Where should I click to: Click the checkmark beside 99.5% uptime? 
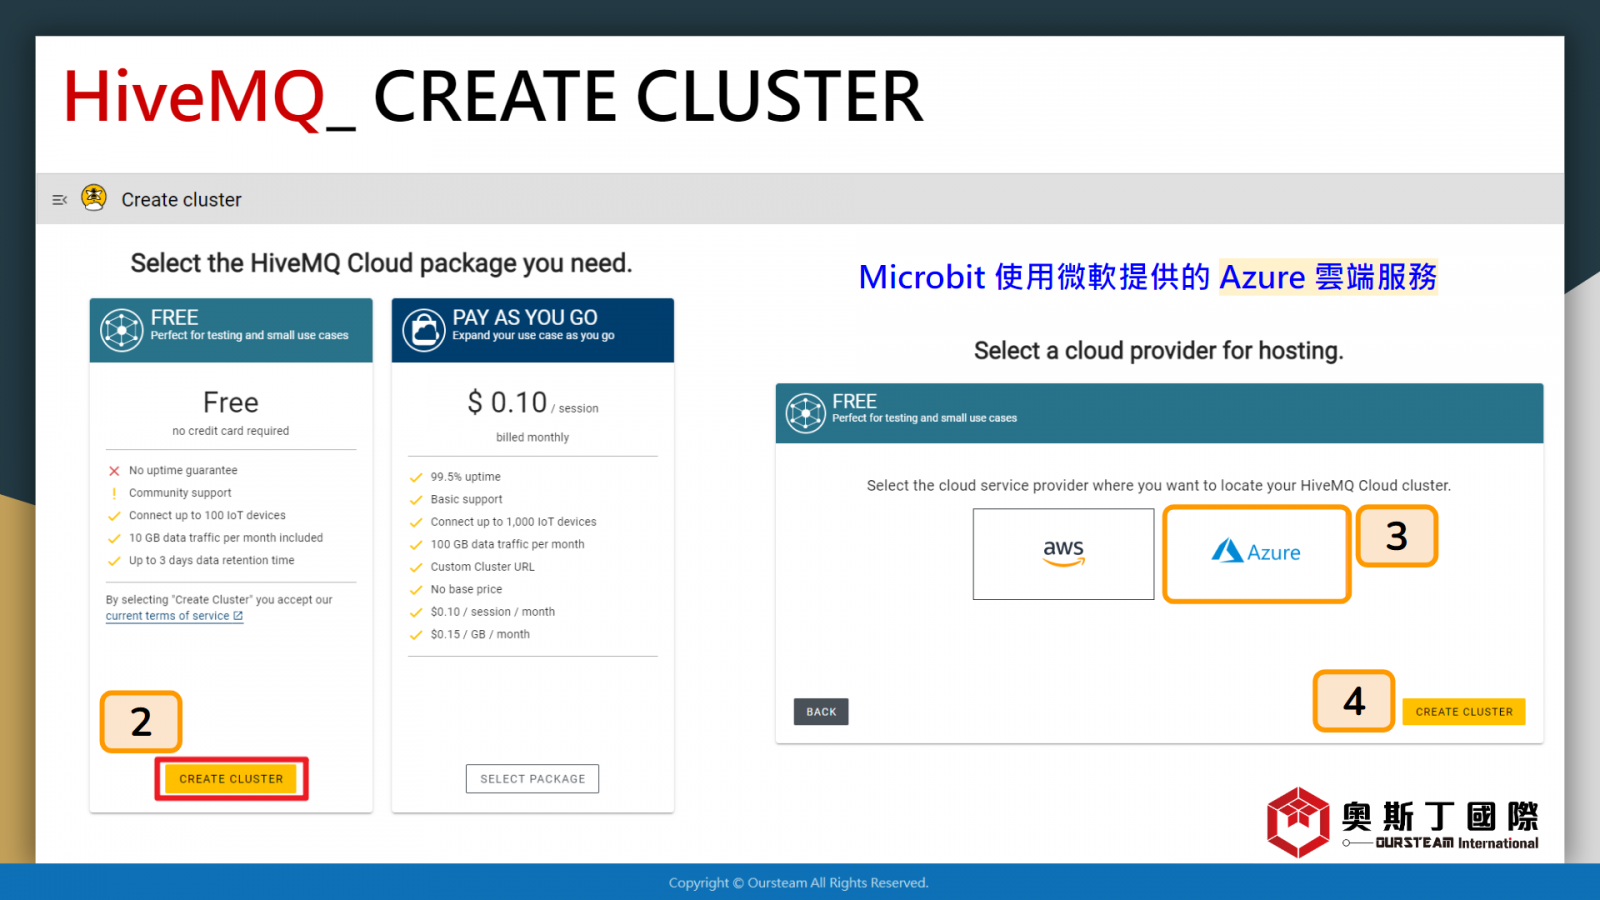pyautogui.click(x=416, y=477)
